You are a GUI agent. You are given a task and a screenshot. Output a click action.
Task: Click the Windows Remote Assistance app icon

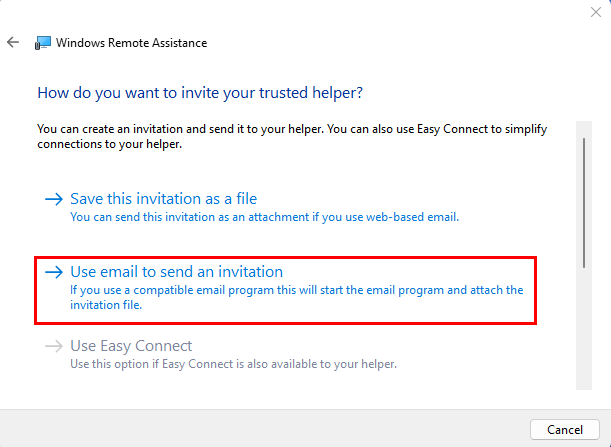click(43, 43)
